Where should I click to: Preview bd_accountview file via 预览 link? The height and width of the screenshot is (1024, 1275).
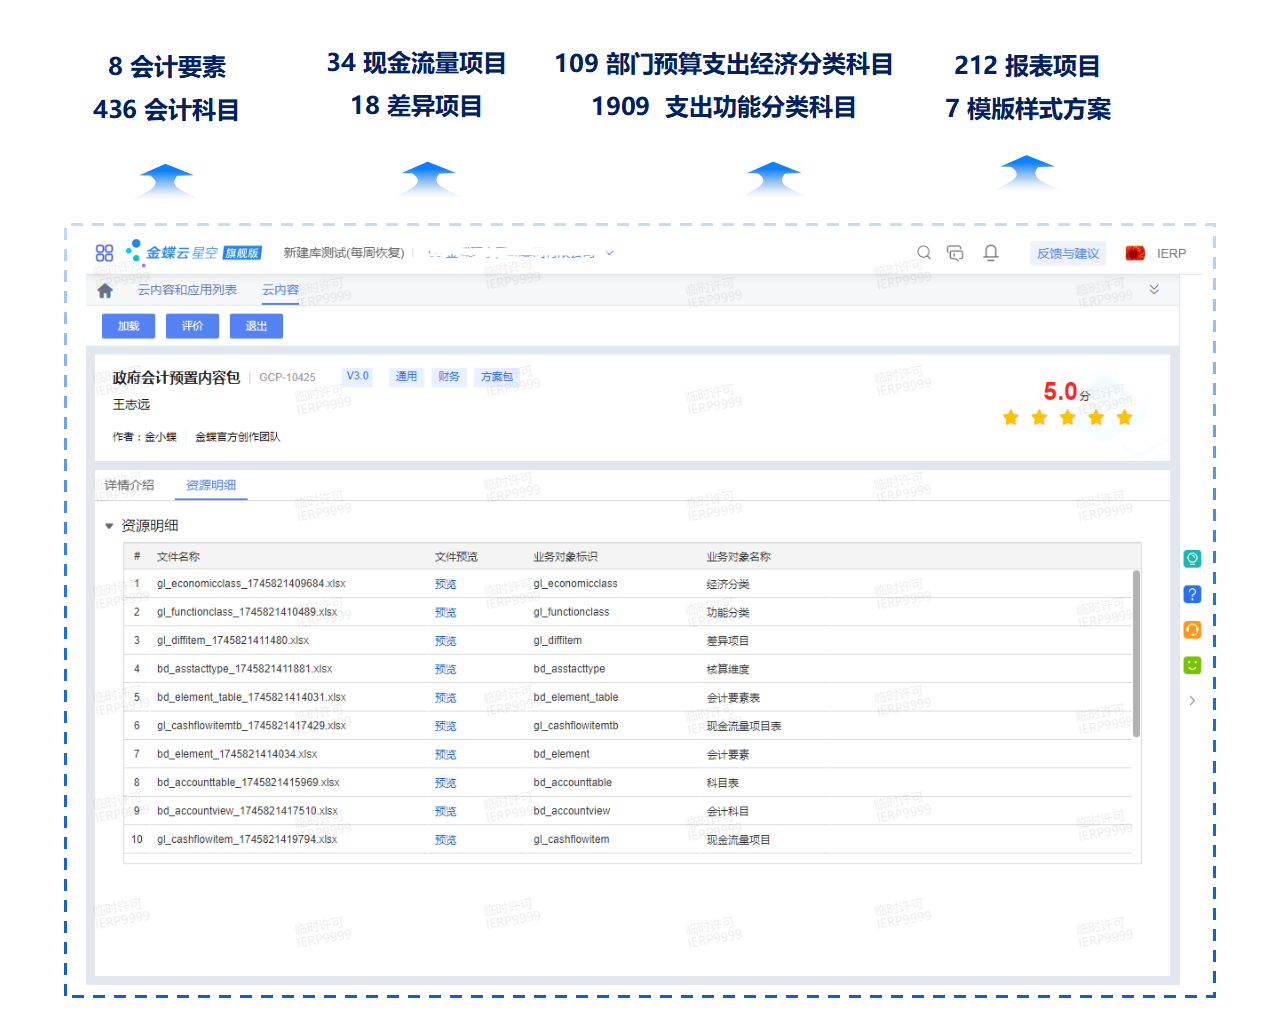point(446,811)
